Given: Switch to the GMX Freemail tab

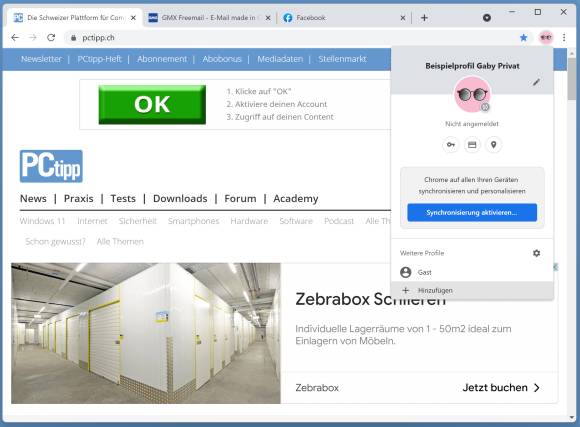Looking at the screenshot, I should (x=209, y=18).
